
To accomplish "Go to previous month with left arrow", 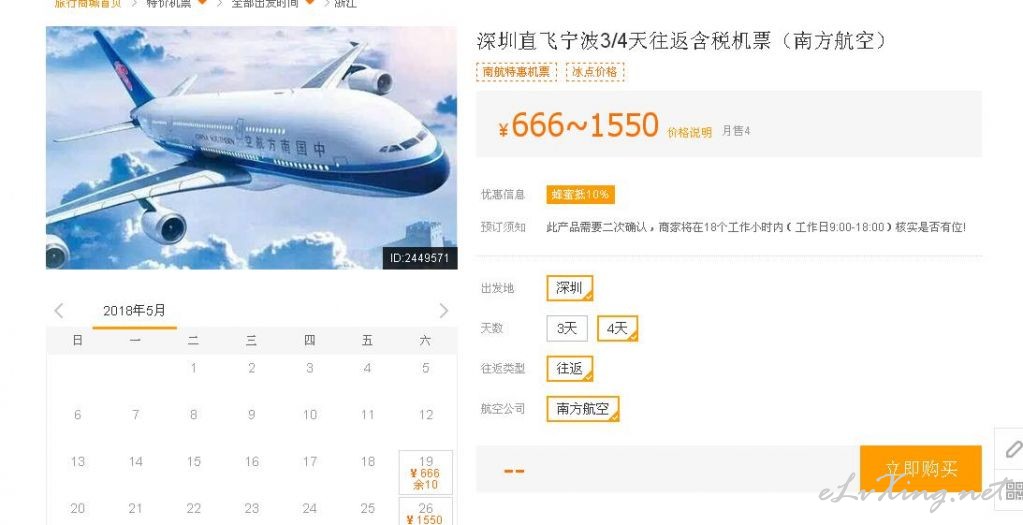I will click(59, 310).
